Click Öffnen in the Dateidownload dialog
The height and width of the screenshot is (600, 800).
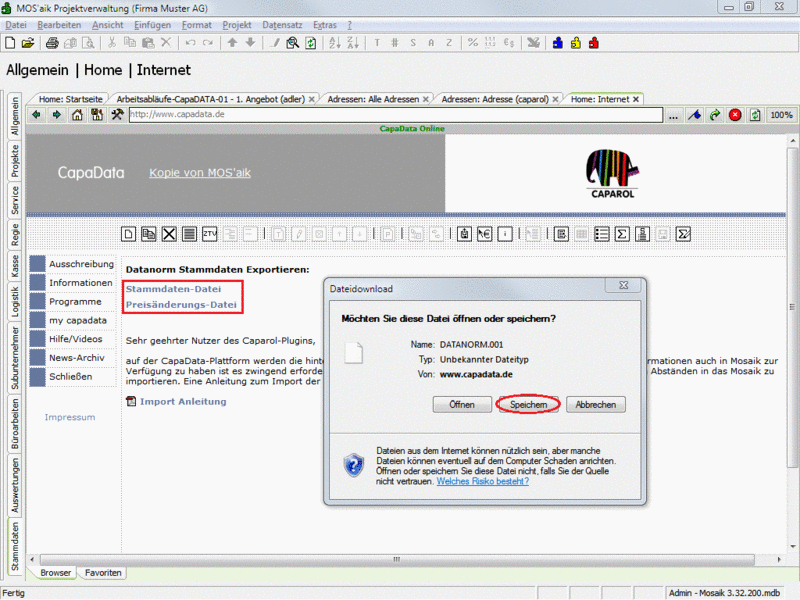(x=462, y=405)
